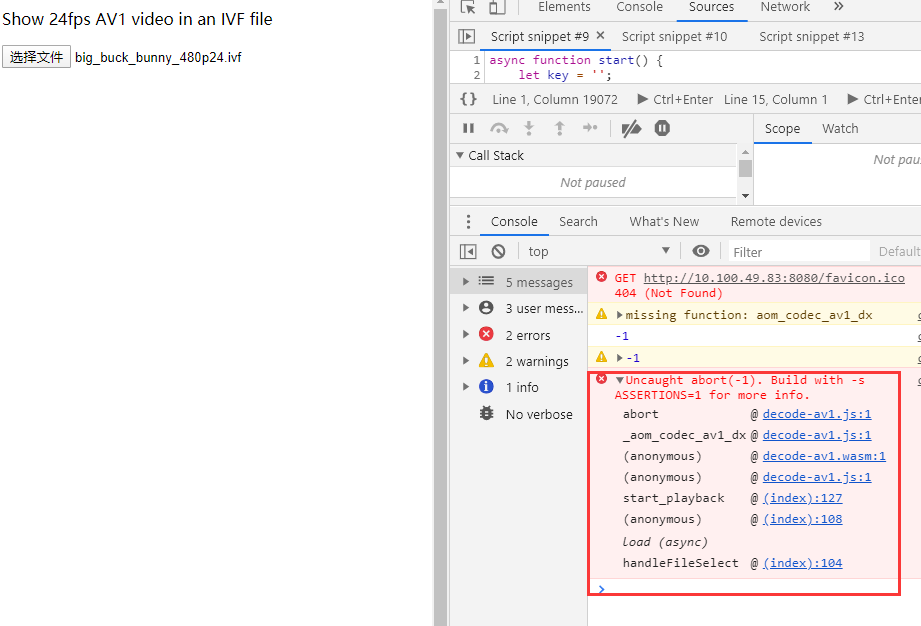This screenshot has height=626, width=921.
Task: Open the decode-av1.wasm:1 link
Action: pyautogui.click(x=824, y=456)
